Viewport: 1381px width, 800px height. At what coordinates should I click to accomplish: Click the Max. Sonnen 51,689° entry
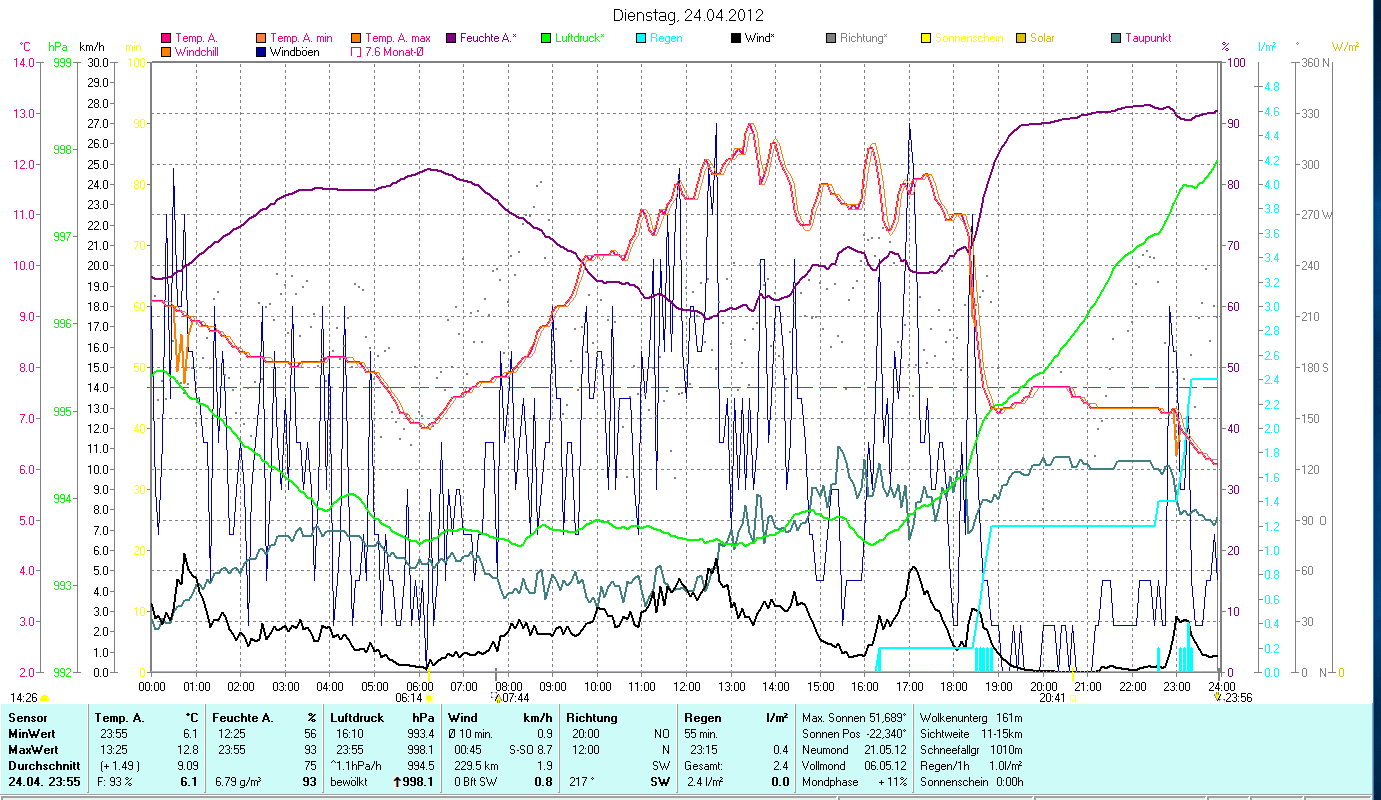[855, 718]
